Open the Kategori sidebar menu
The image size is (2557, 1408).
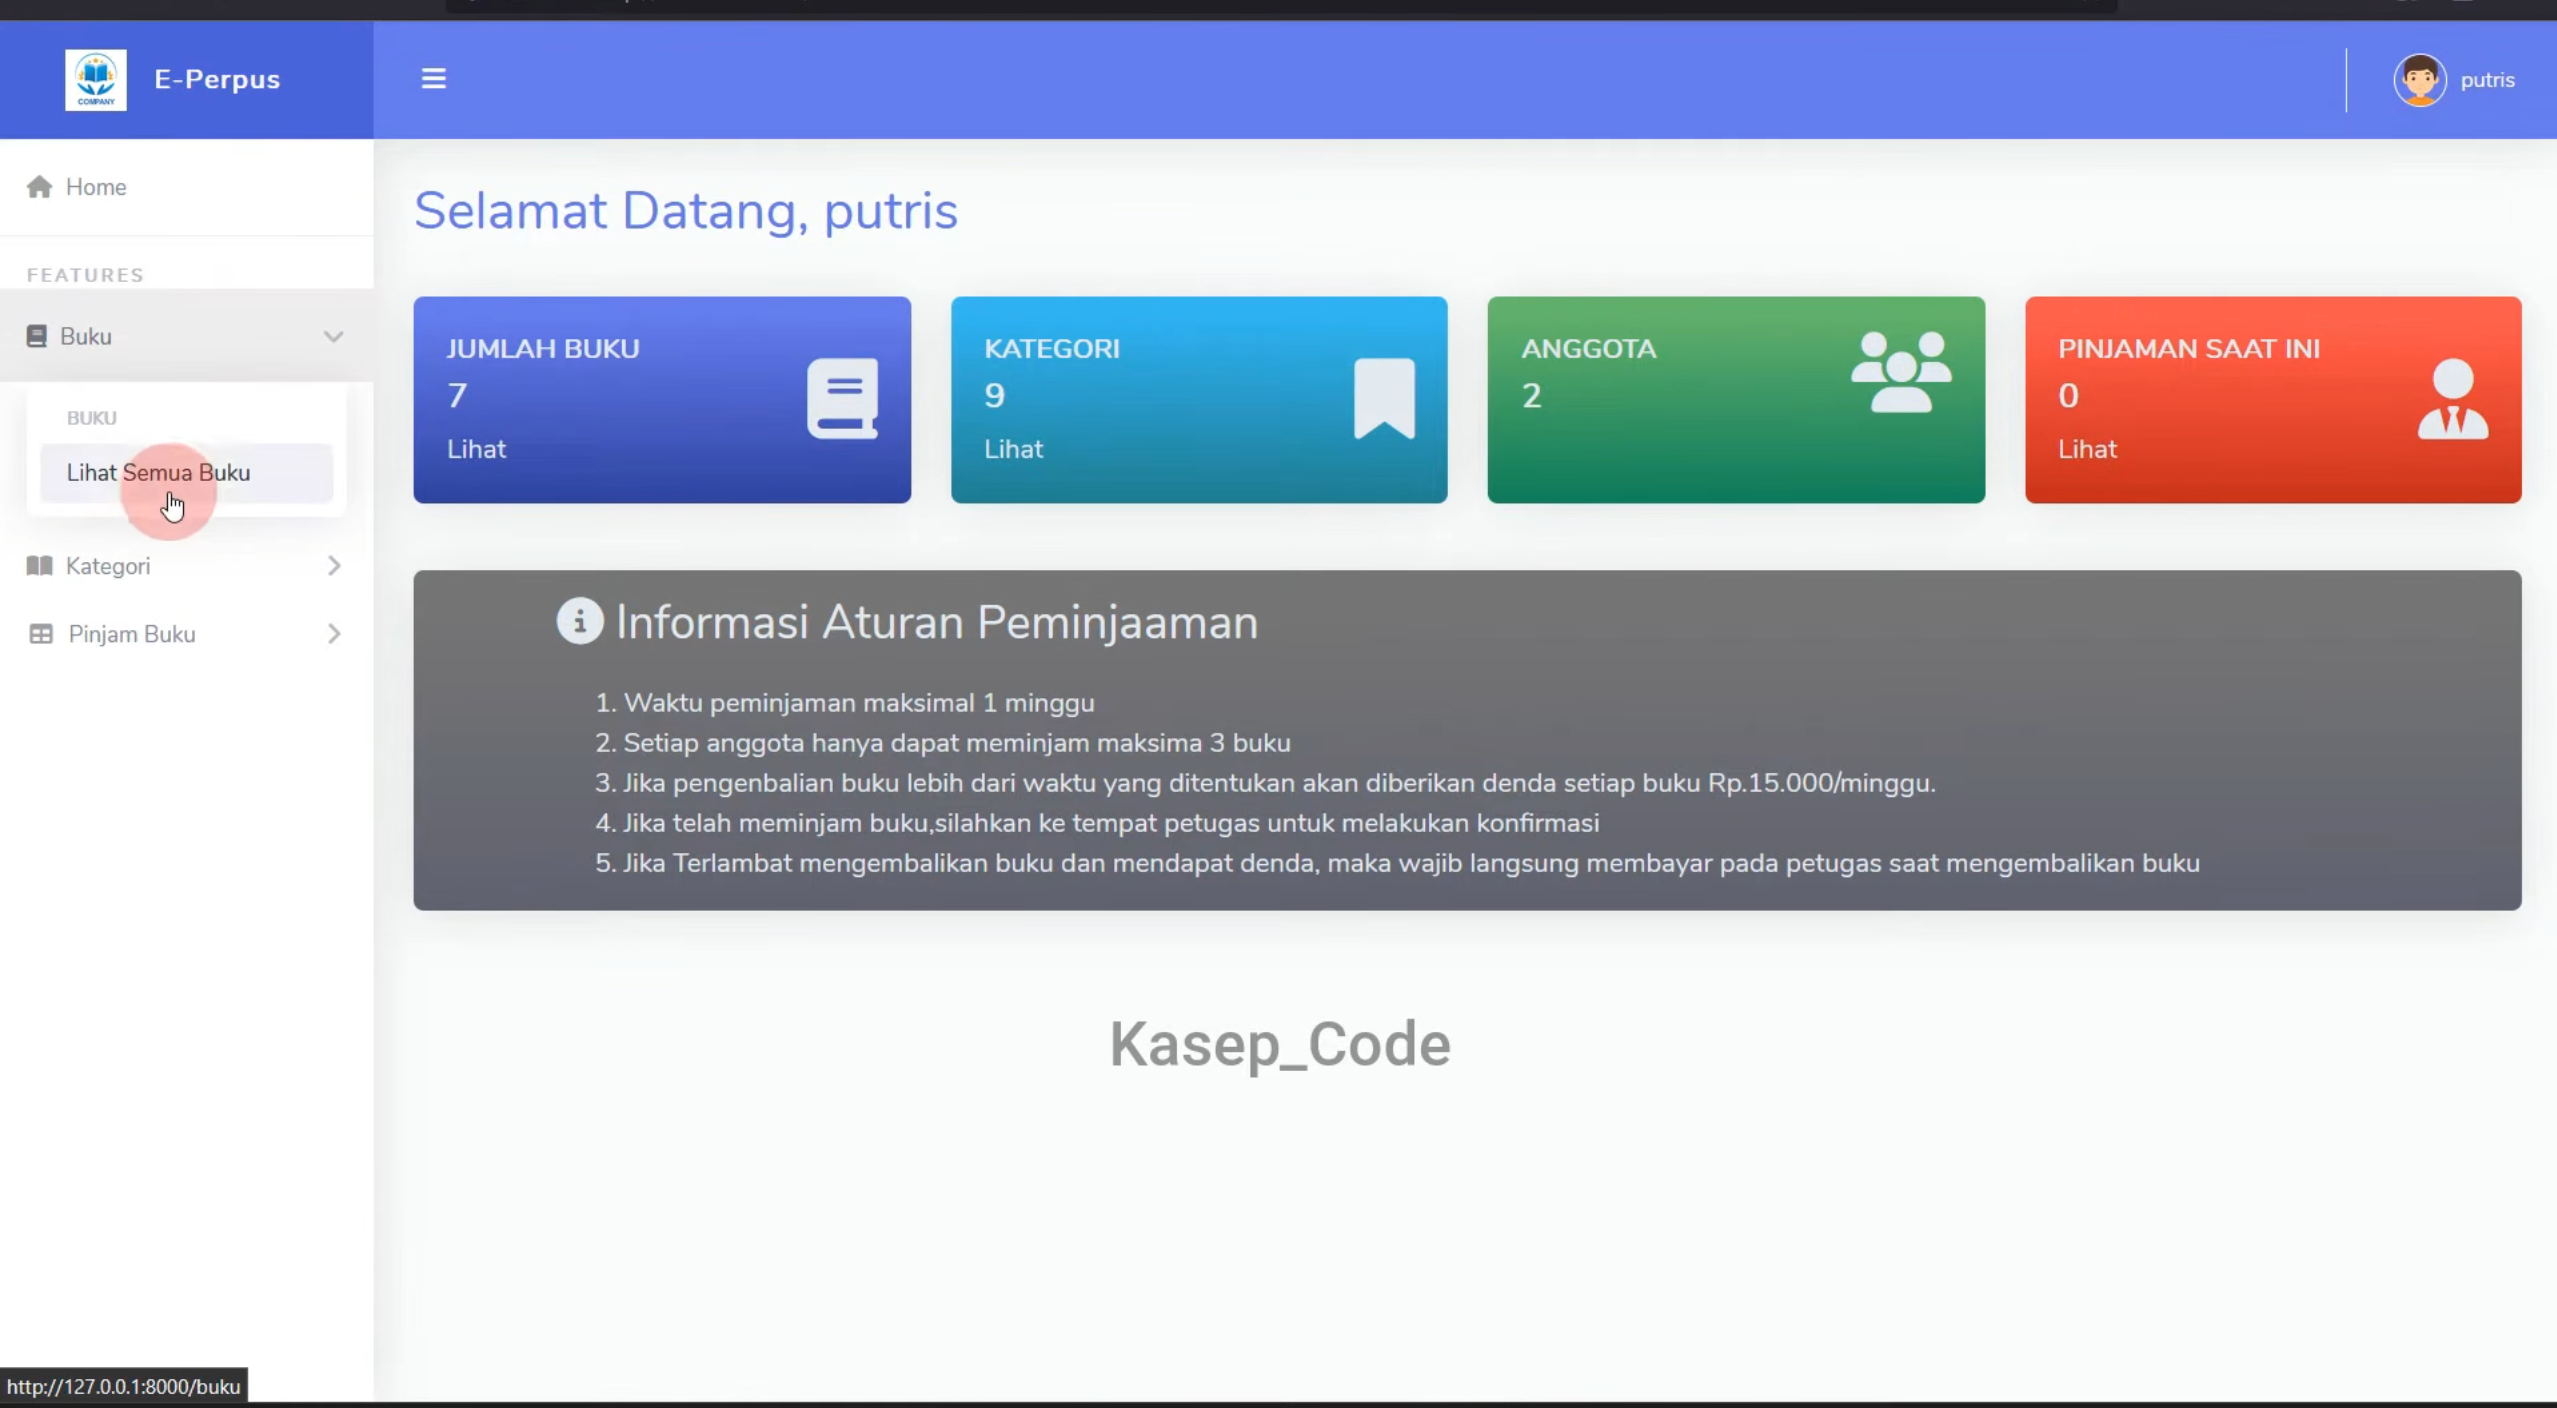click(x=186, y=566)
